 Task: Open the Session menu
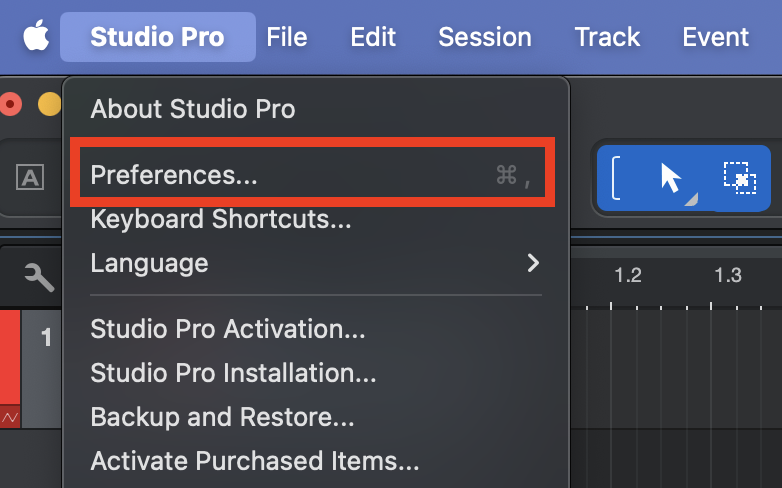pos(485,37)
